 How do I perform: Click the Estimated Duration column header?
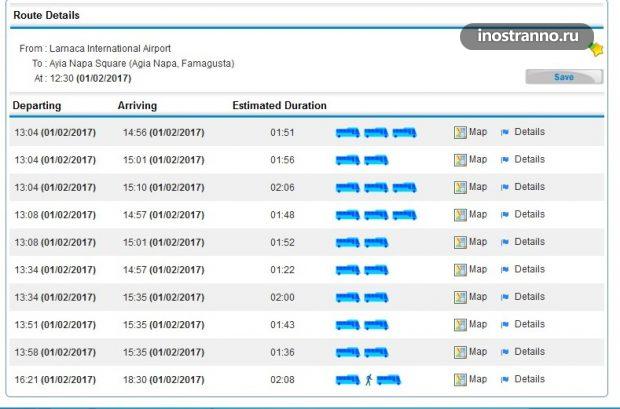(x=279, y=105)
